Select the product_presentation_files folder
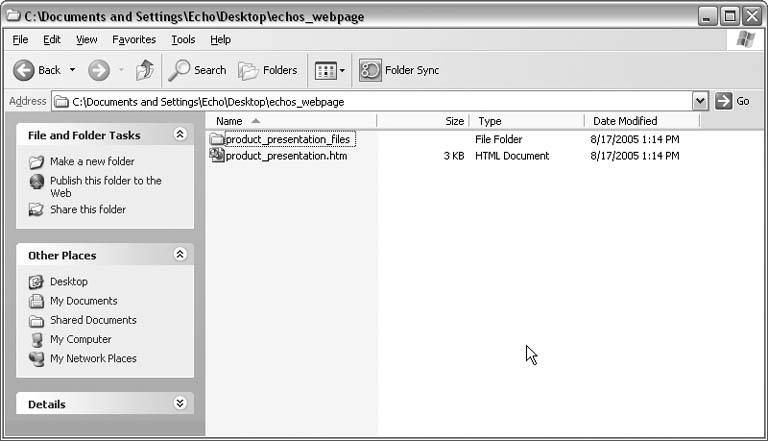 [287, 140]
